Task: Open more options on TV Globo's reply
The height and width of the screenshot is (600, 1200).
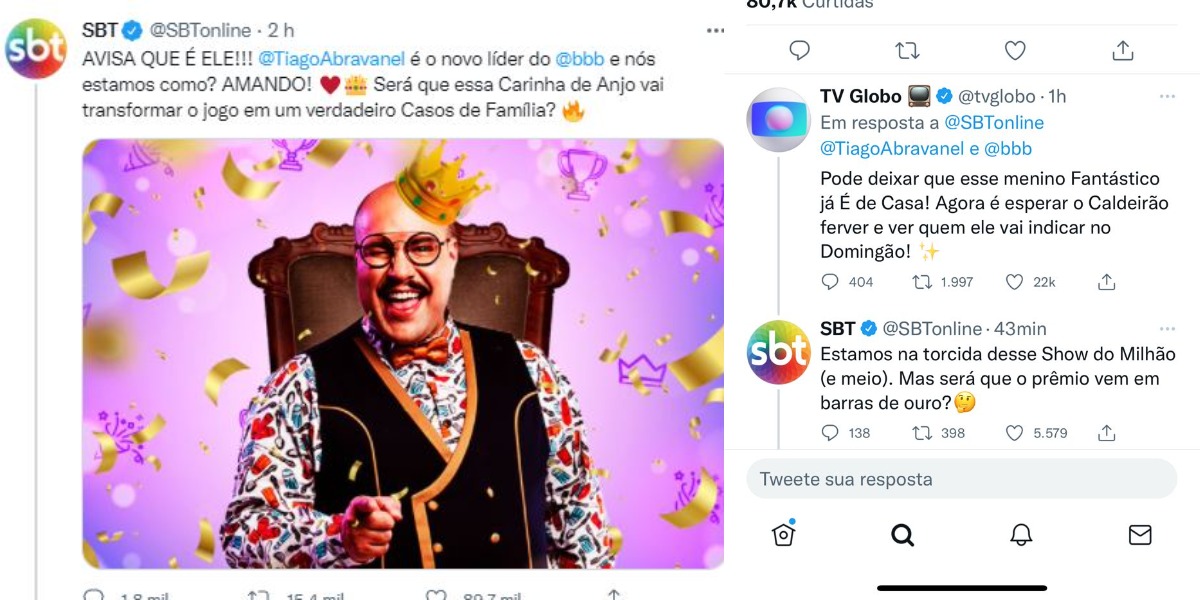Action: 1166,96
